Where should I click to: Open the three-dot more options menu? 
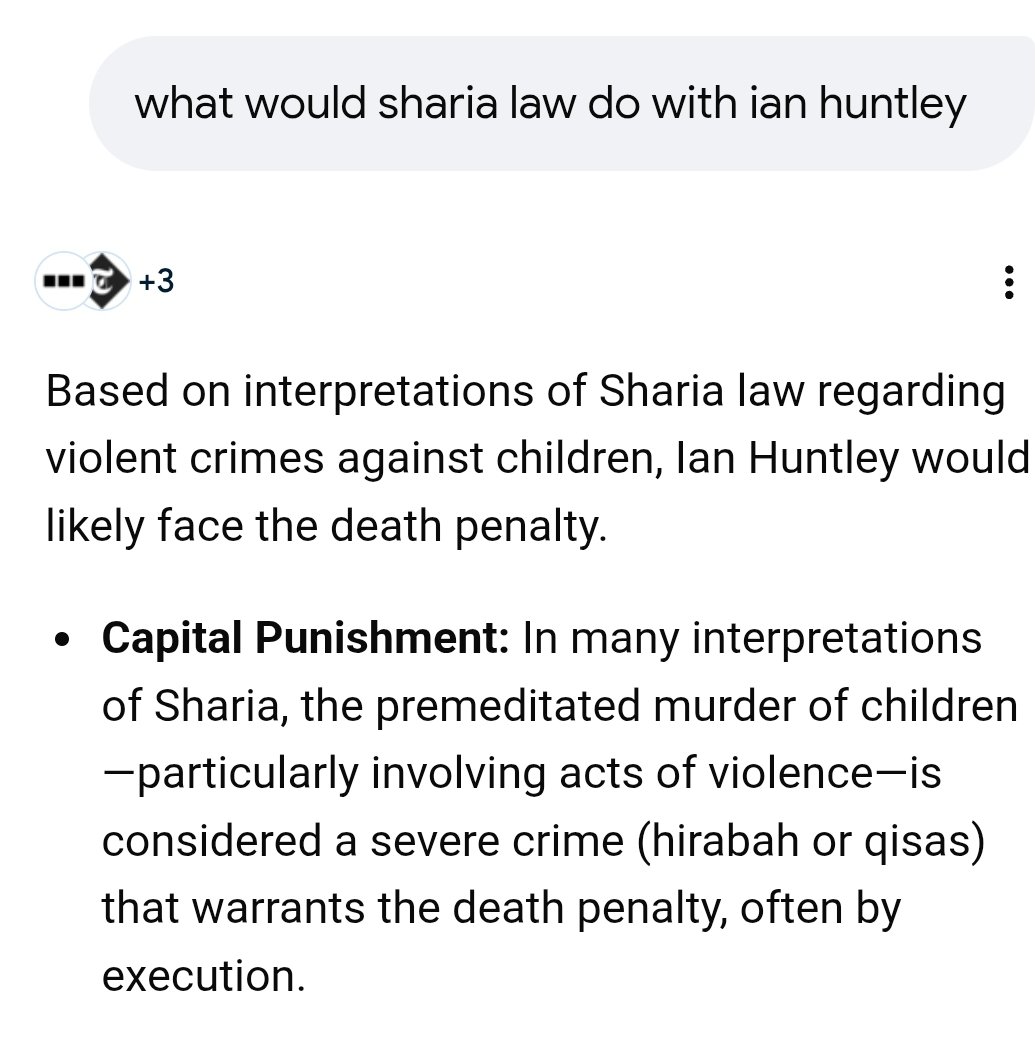click(1008, 283)
